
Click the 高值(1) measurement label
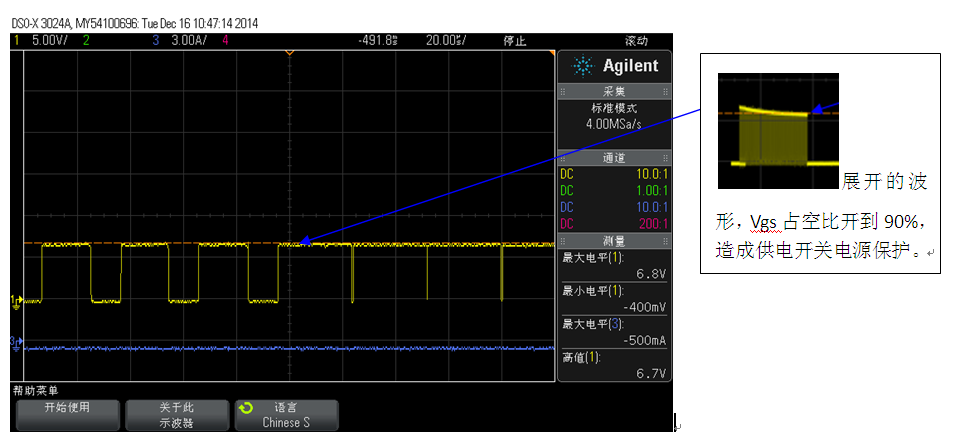(x=581, y=357)
